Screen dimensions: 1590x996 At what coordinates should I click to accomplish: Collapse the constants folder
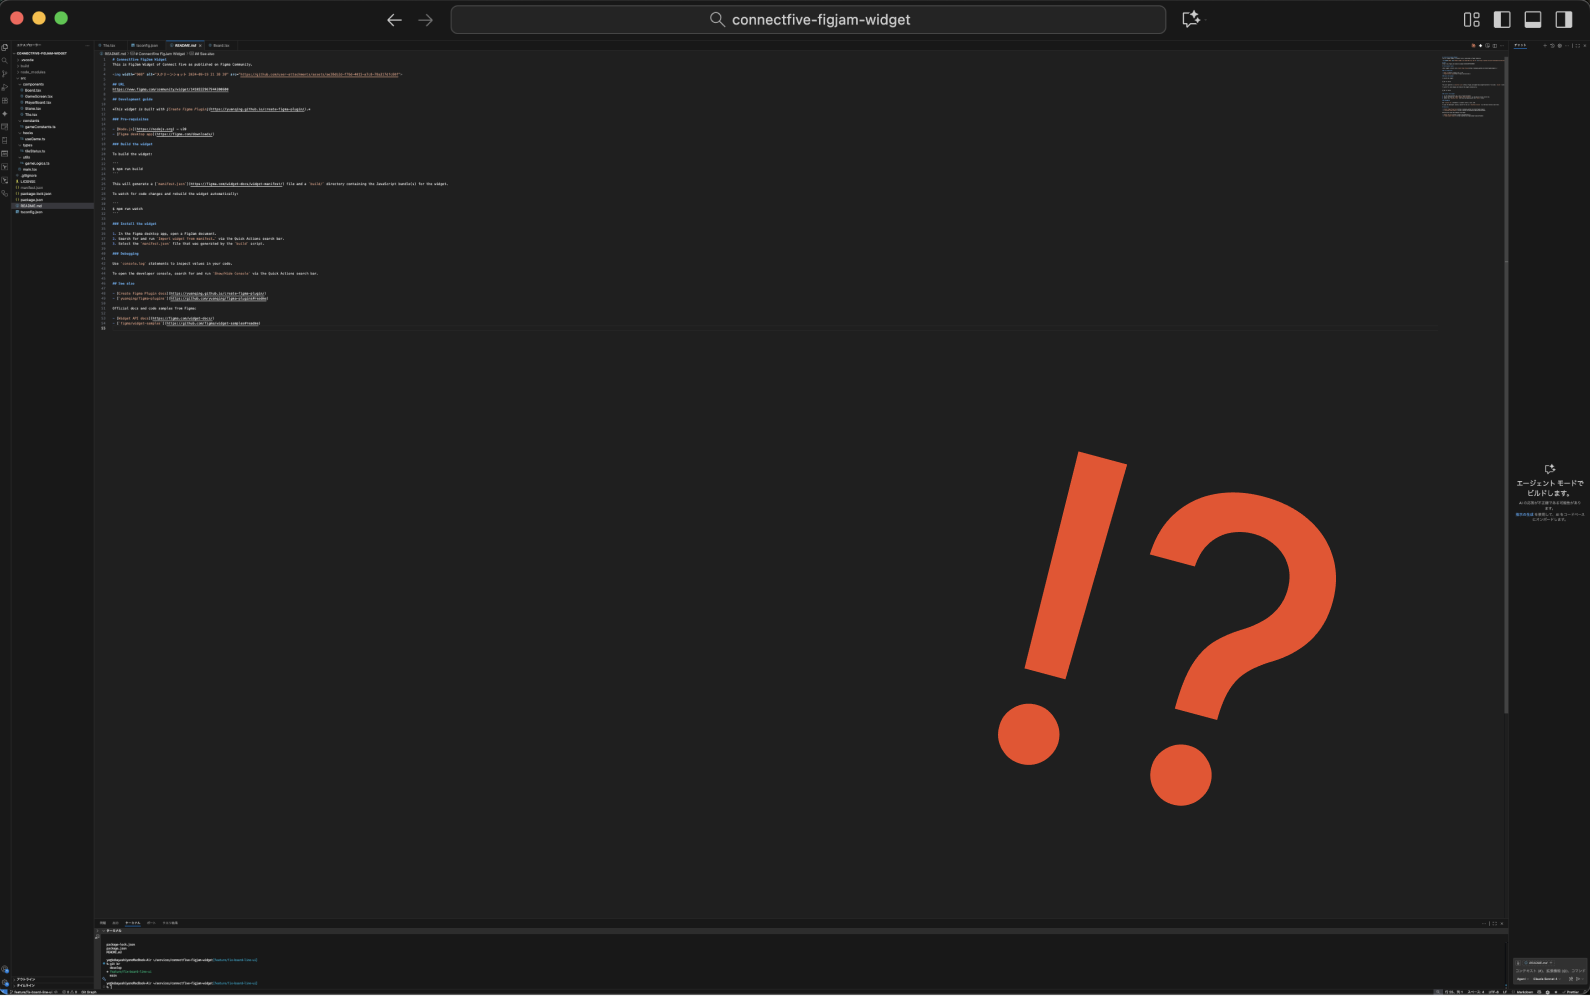[30, 121]
